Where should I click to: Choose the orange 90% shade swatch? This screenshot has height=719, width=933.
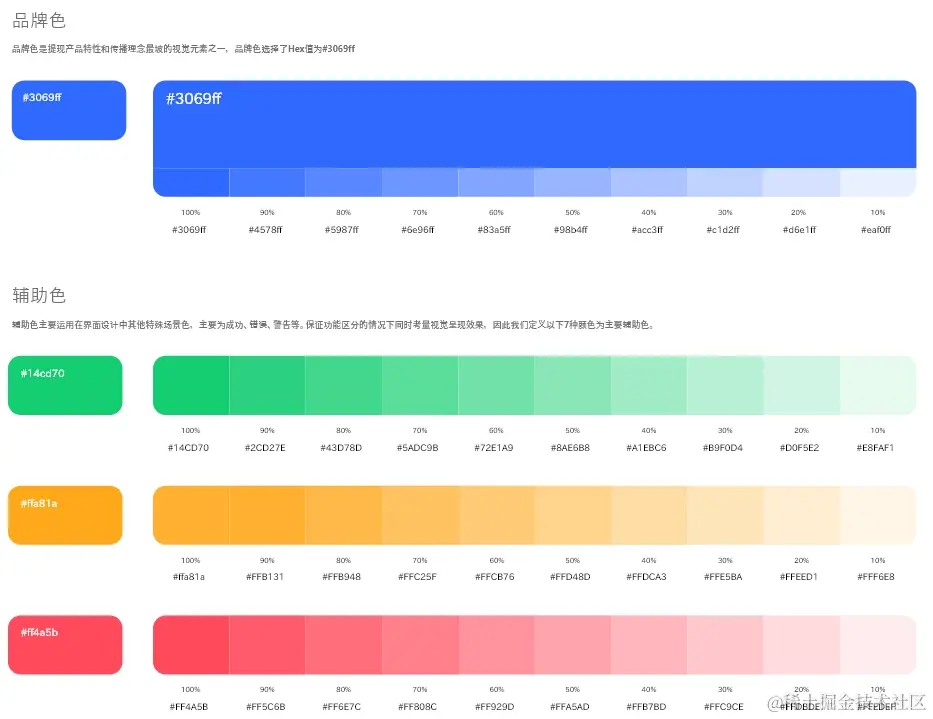[x=267, y=515]
